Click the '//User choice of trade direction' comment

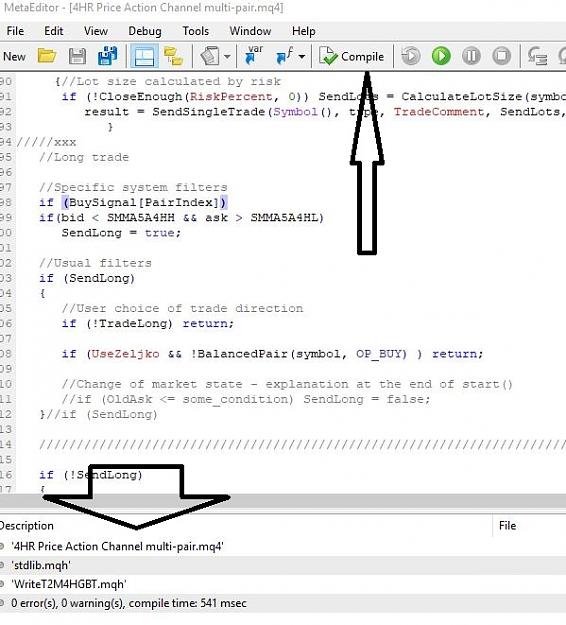[x=182, y=308]
